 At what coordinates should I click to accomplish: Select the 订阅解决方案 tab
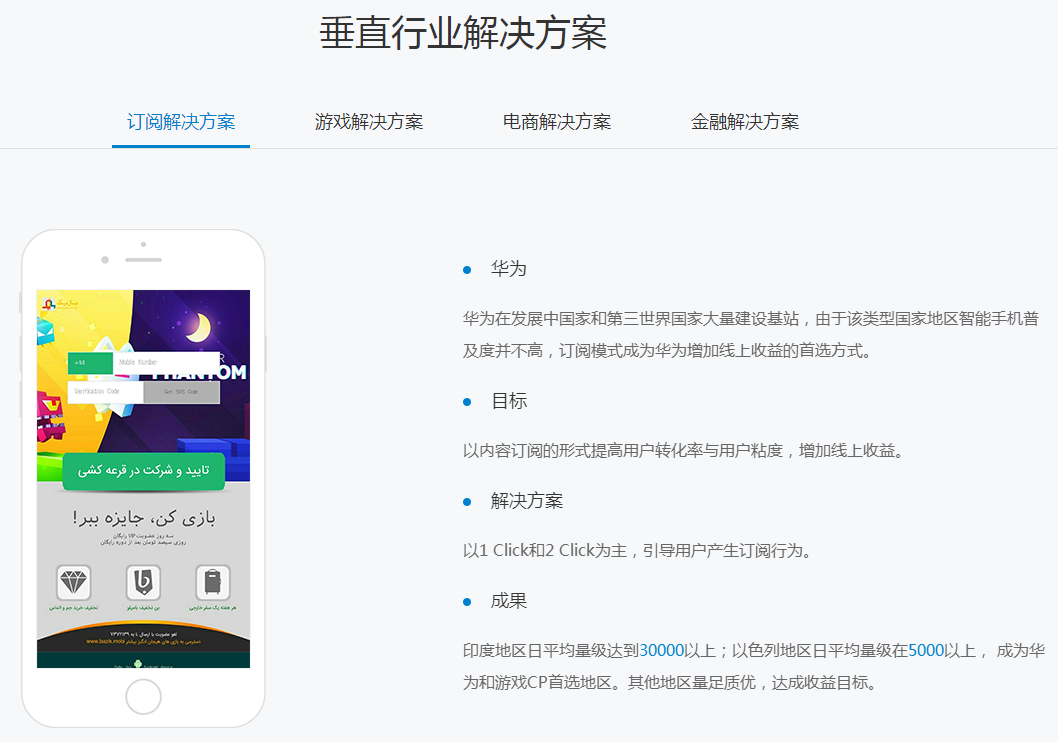[181, 122]
